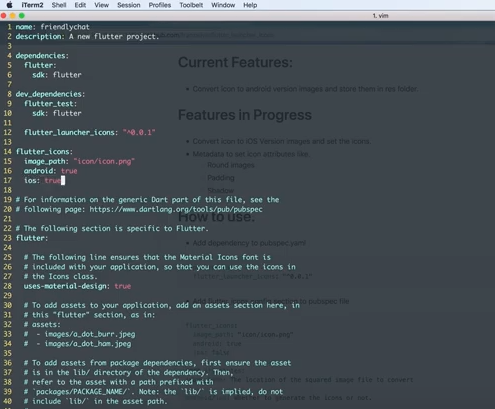This screenshot has width=495, height=409.
Task: Click line number 23 in the gutter
Action: (x=7, y=238)
